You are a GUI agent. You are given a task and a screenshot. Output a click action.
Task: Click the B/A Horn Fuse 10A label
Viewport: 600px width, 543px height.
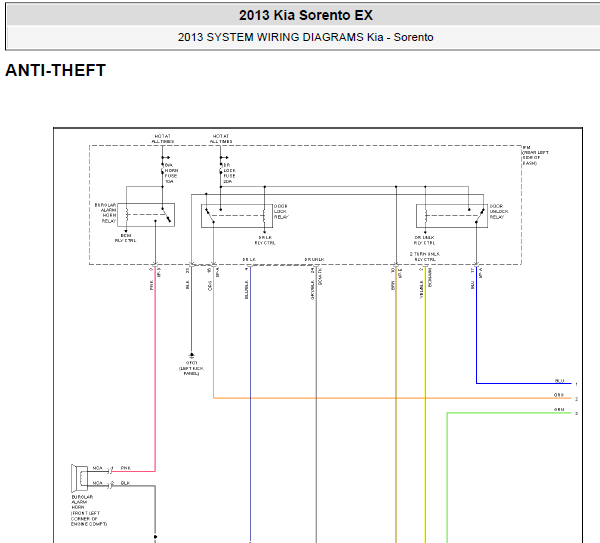click(x=171, y=173)
